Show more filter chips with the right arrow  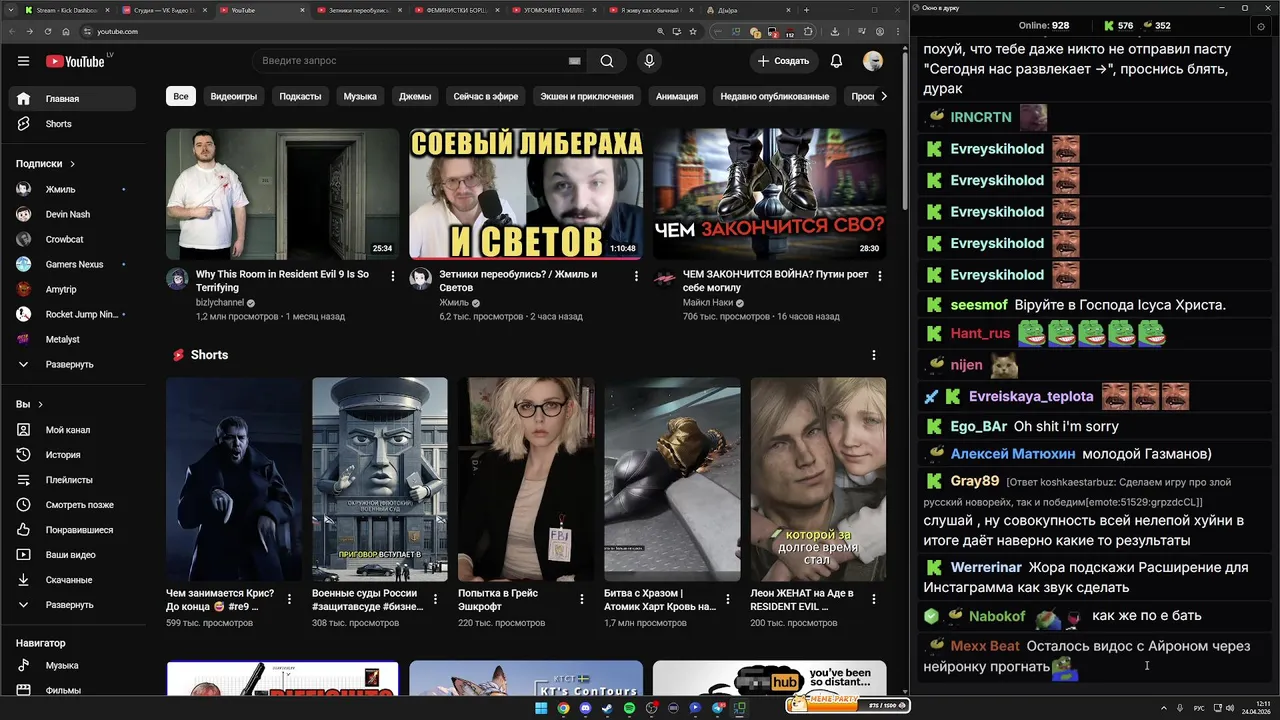point(883,96)
